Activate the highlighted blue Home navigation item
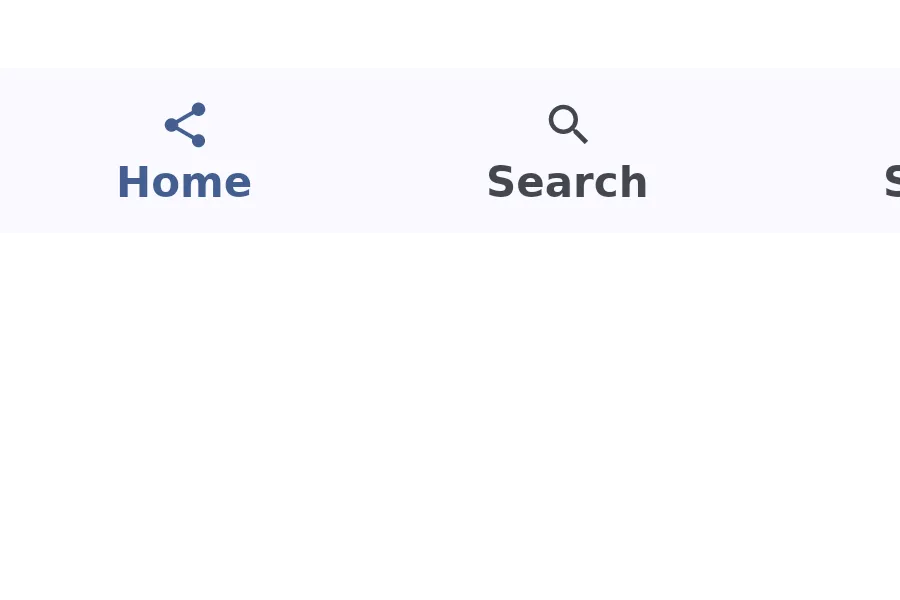The image size is (900, 600). click(185, 150)
